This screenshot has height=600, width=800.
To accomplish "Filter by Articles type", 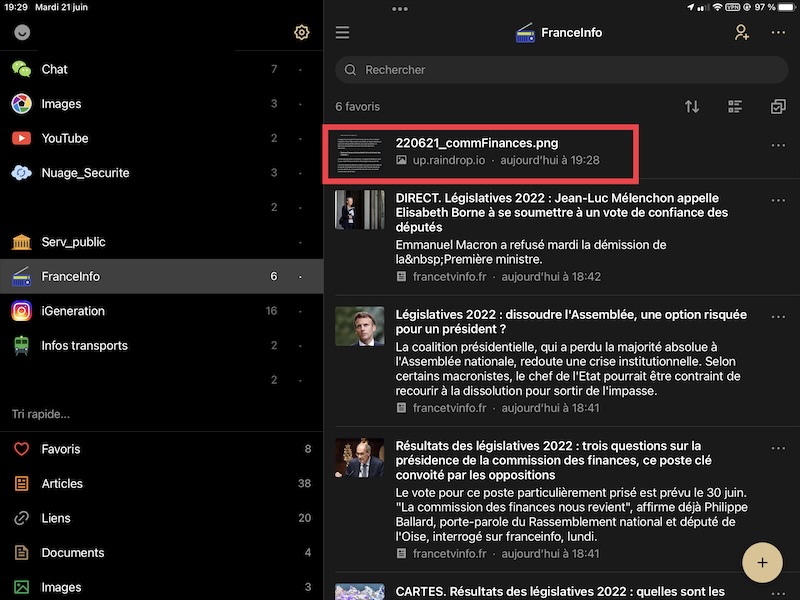I will coord(161,483).
